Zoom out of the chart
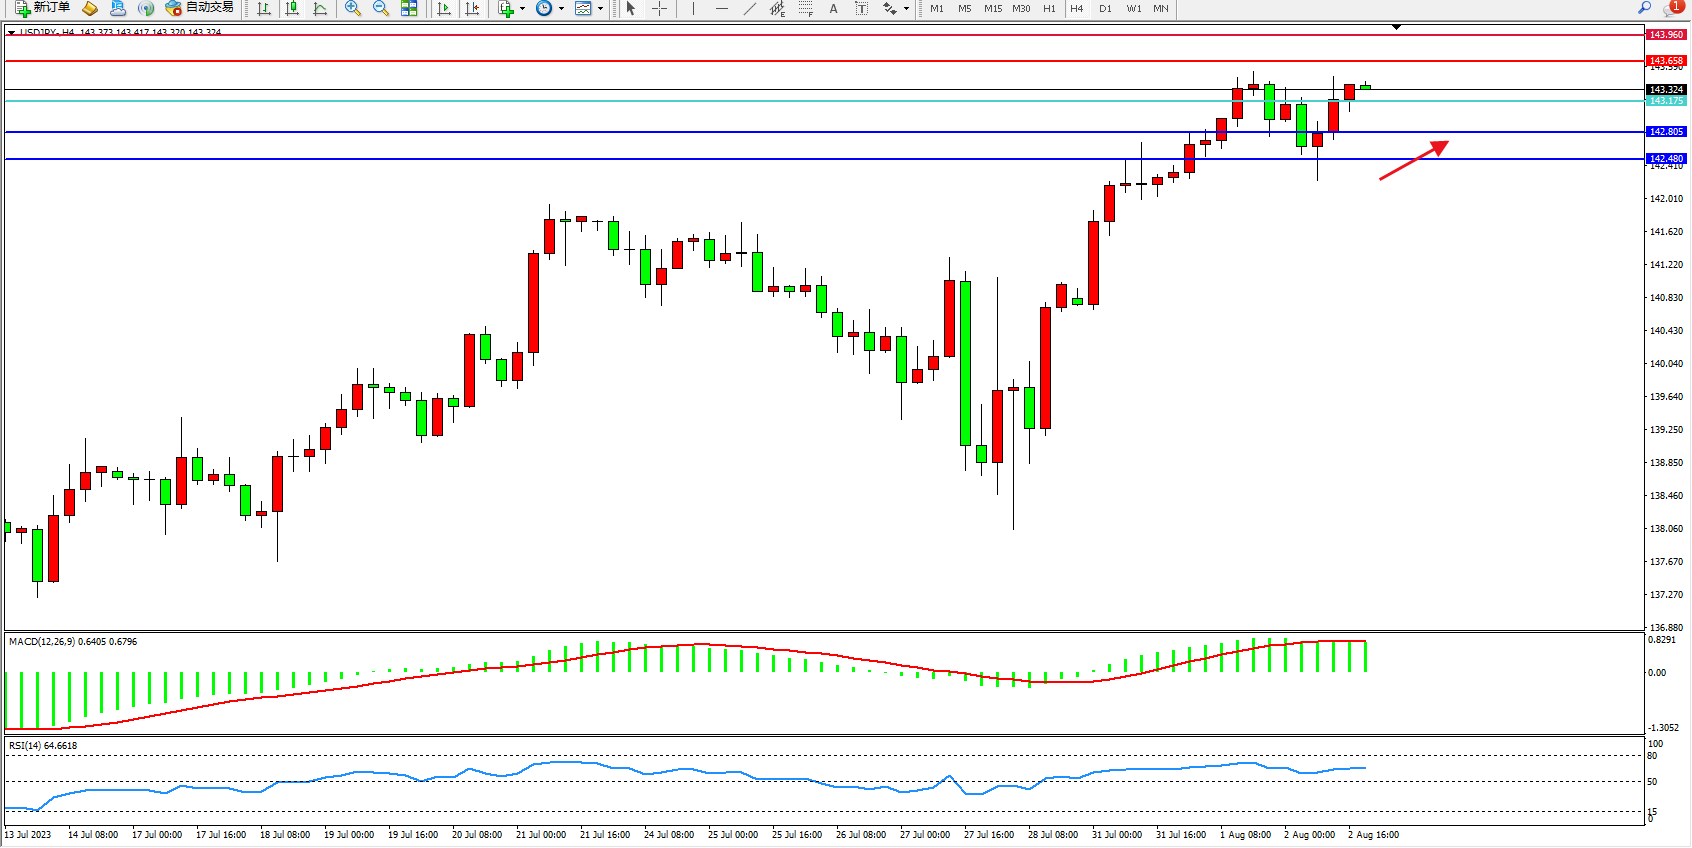This screenshot has width=1692, height=848. pos(380,8)
